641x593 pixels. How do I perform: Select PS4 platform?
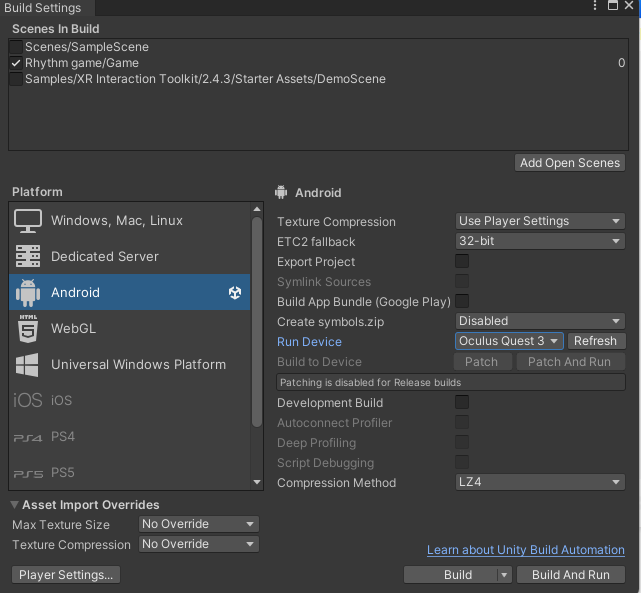tap(129, 436)
